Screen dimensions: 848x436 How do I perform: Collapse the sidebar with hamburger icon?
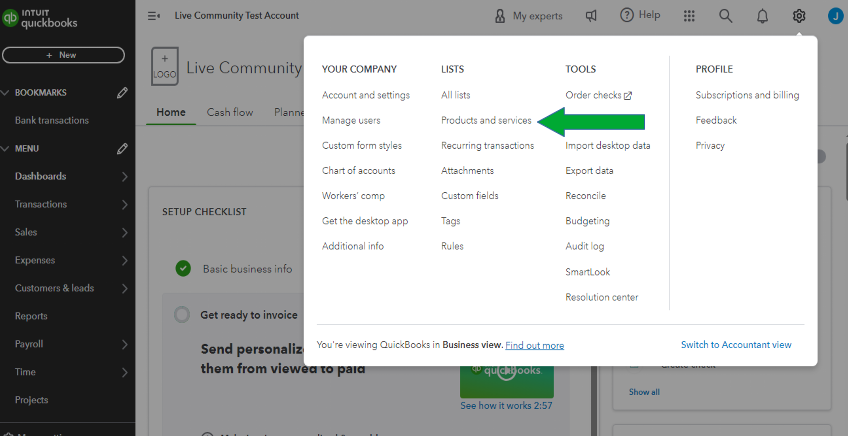154,16
